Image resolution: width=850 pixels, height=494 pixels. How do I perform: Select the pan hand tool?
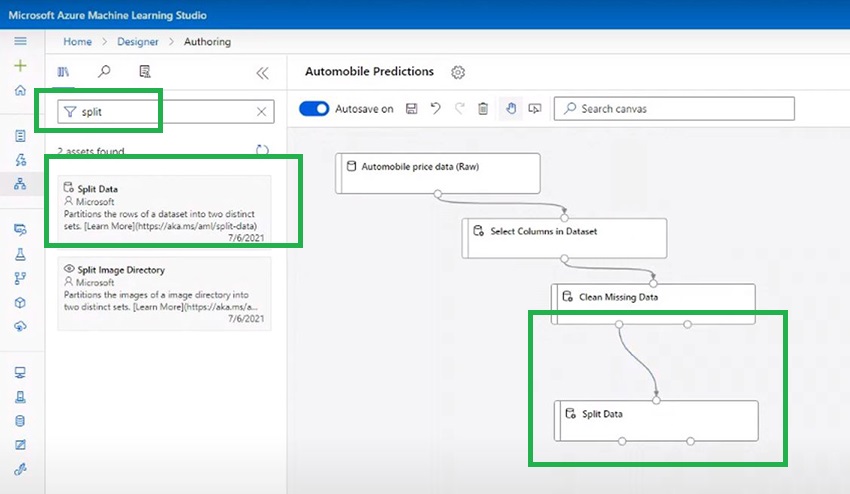(511, 108)
